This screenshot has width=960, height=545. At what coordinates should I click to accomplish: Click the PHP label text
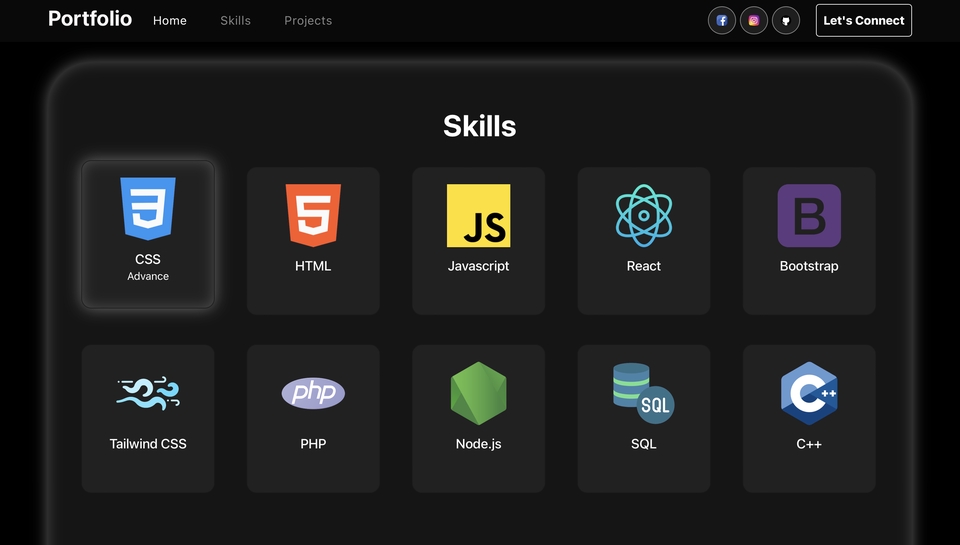click(313, 443)
